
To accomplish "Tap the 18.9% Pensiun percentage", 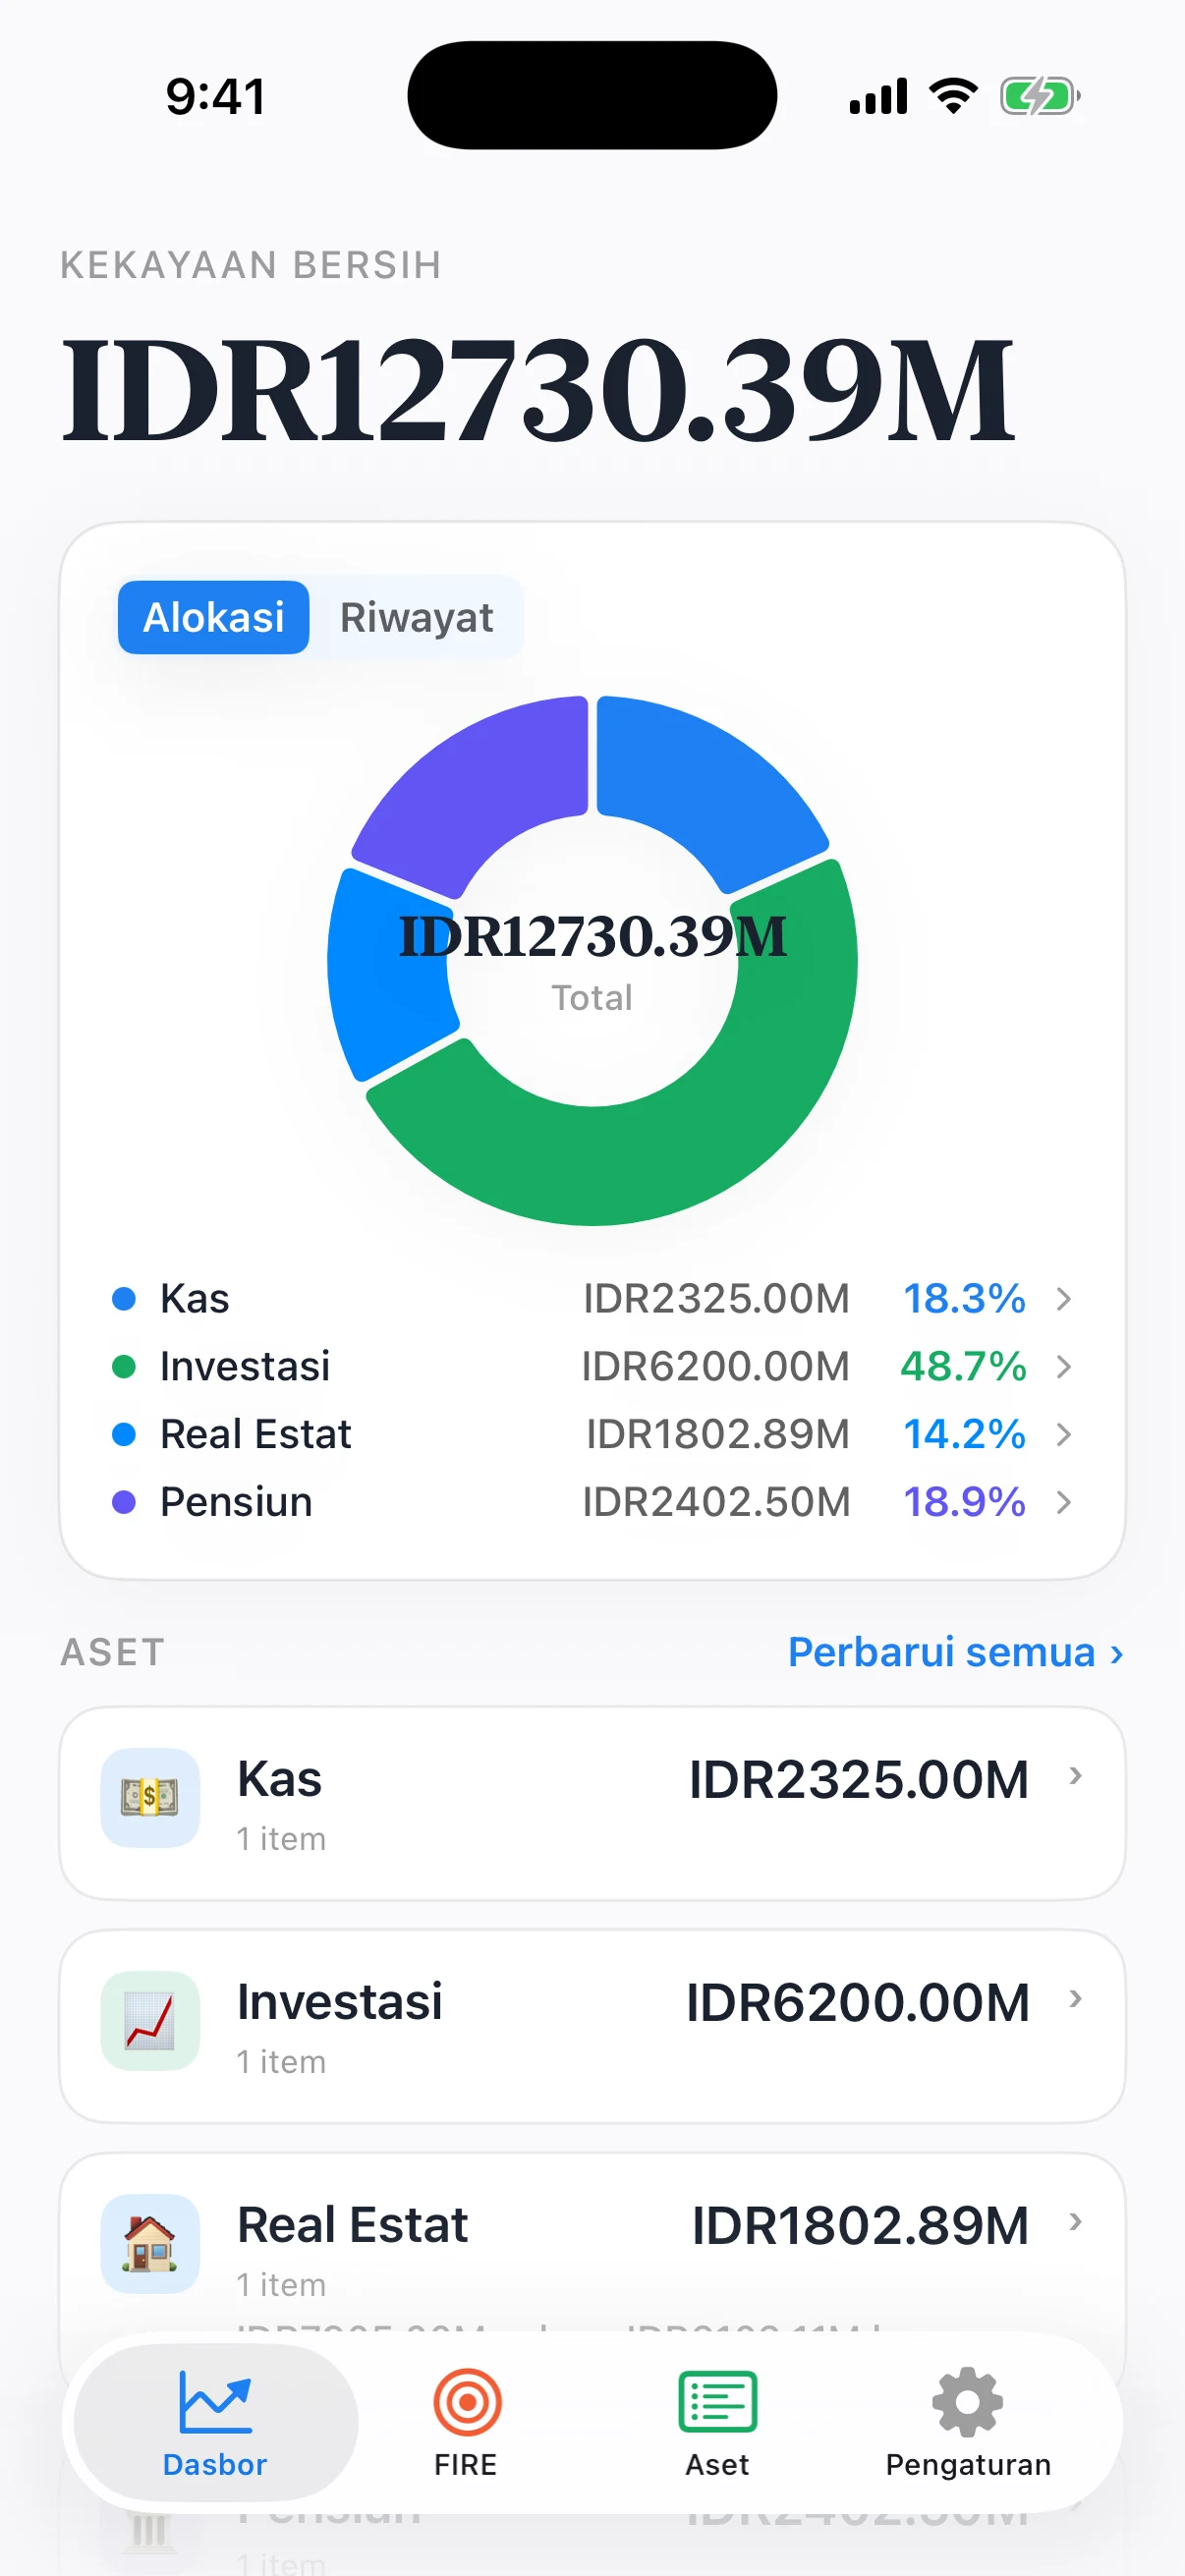I will [x=964, y=1501].
